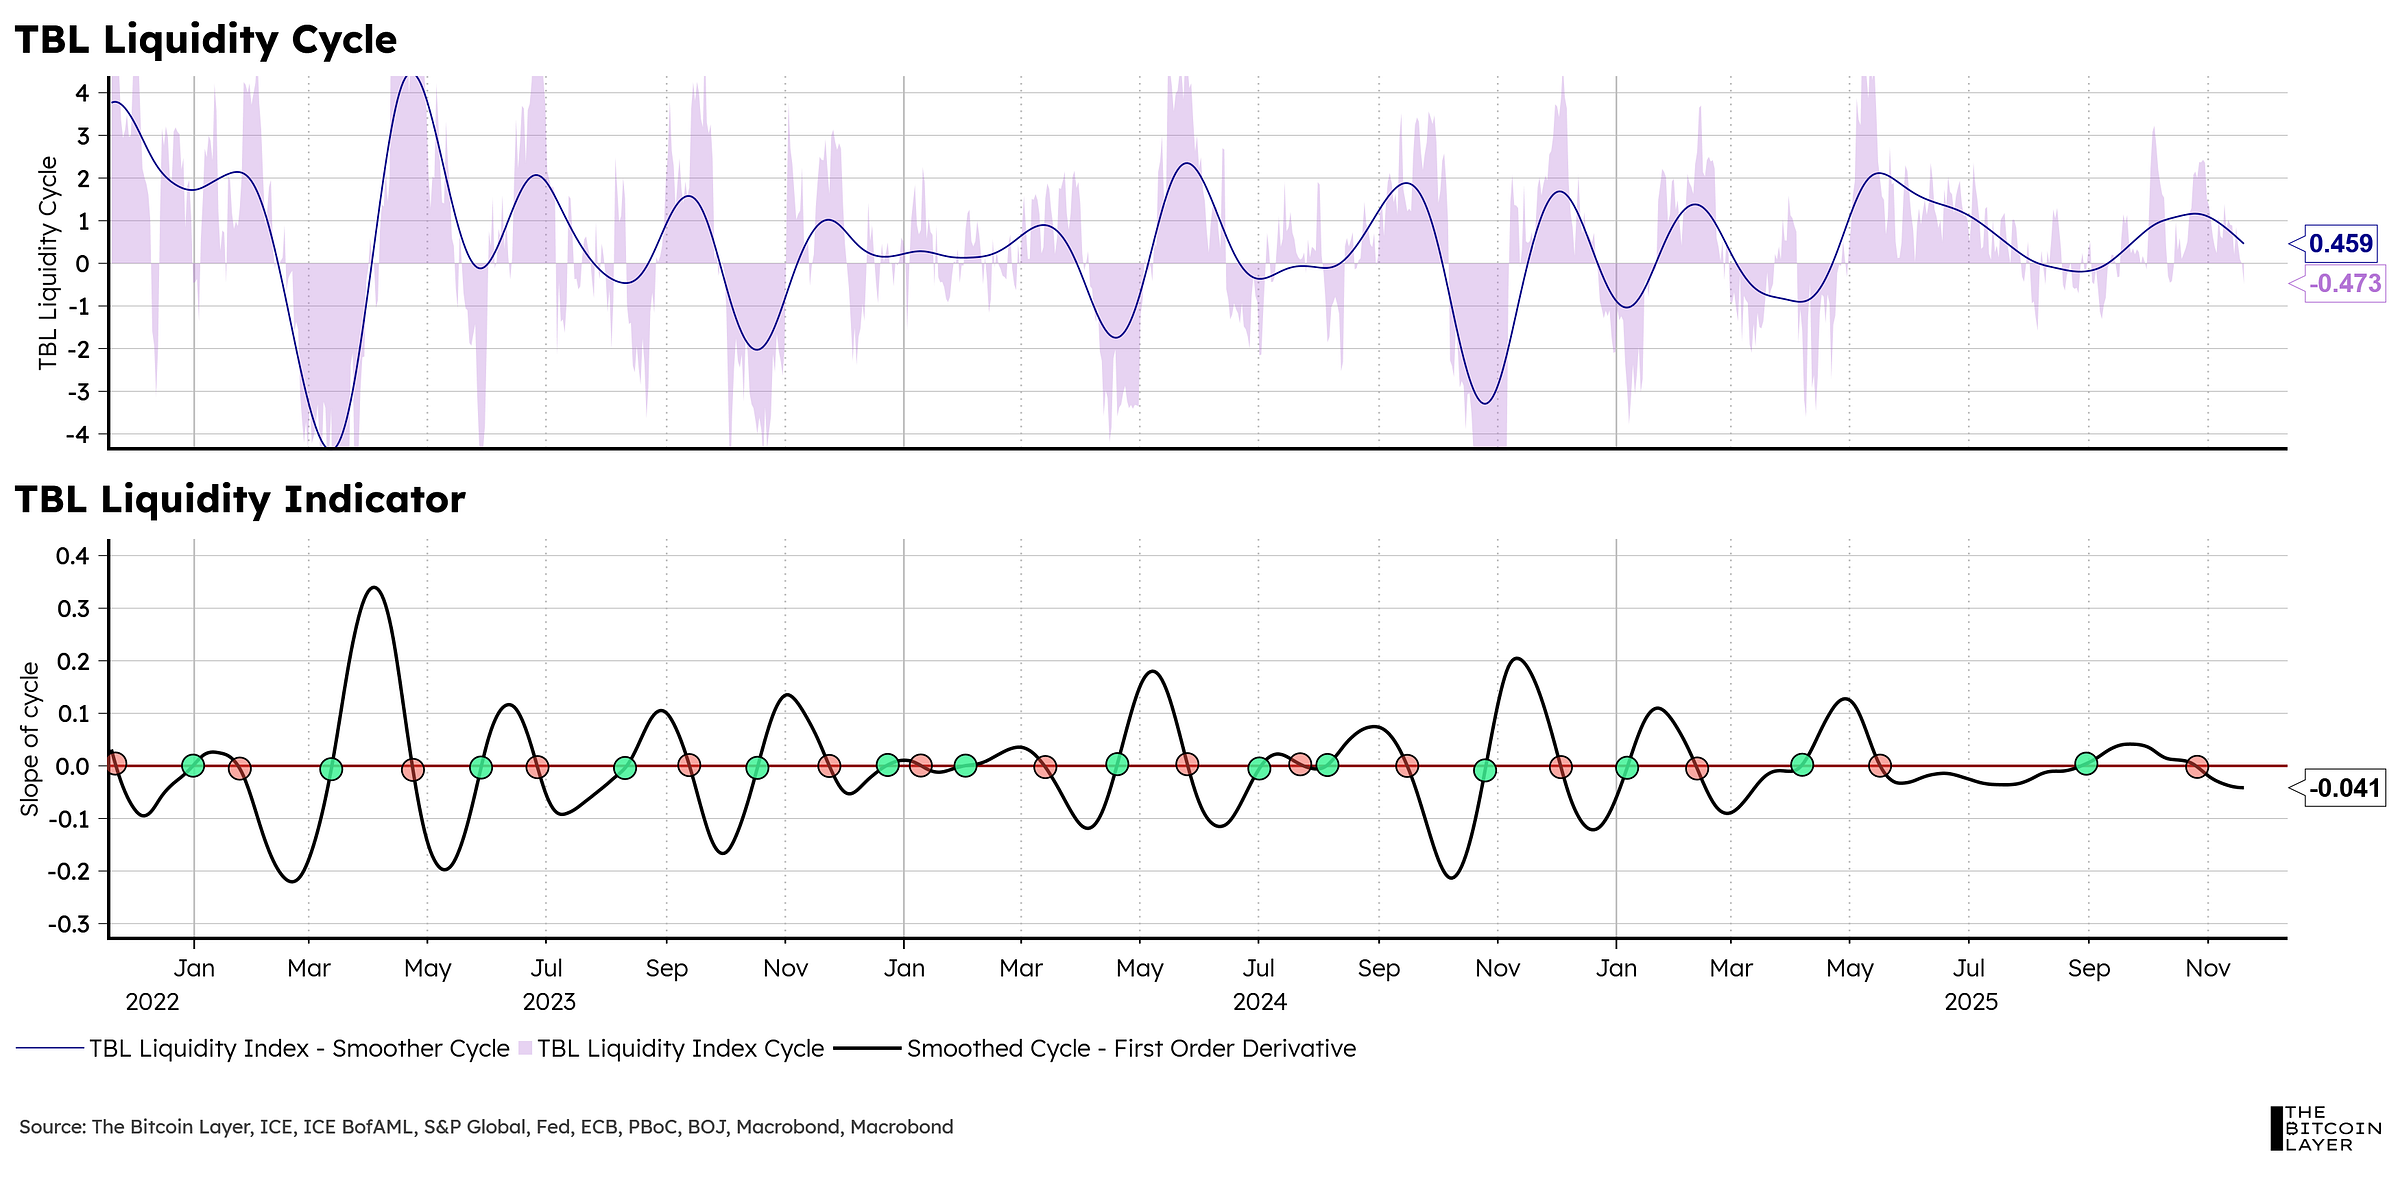
Task: Click the black First Order Derivative legend line
Action: pyautogui.click(x=868, y=1048)
